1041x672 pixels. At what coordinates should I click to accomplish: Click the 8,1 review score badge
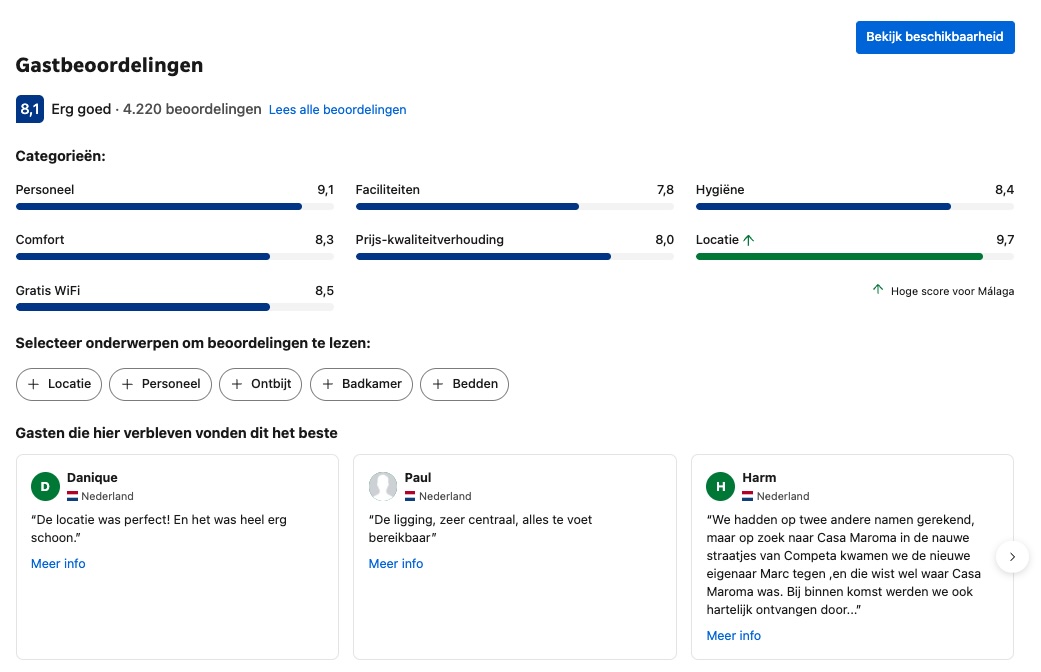(30, 109)
